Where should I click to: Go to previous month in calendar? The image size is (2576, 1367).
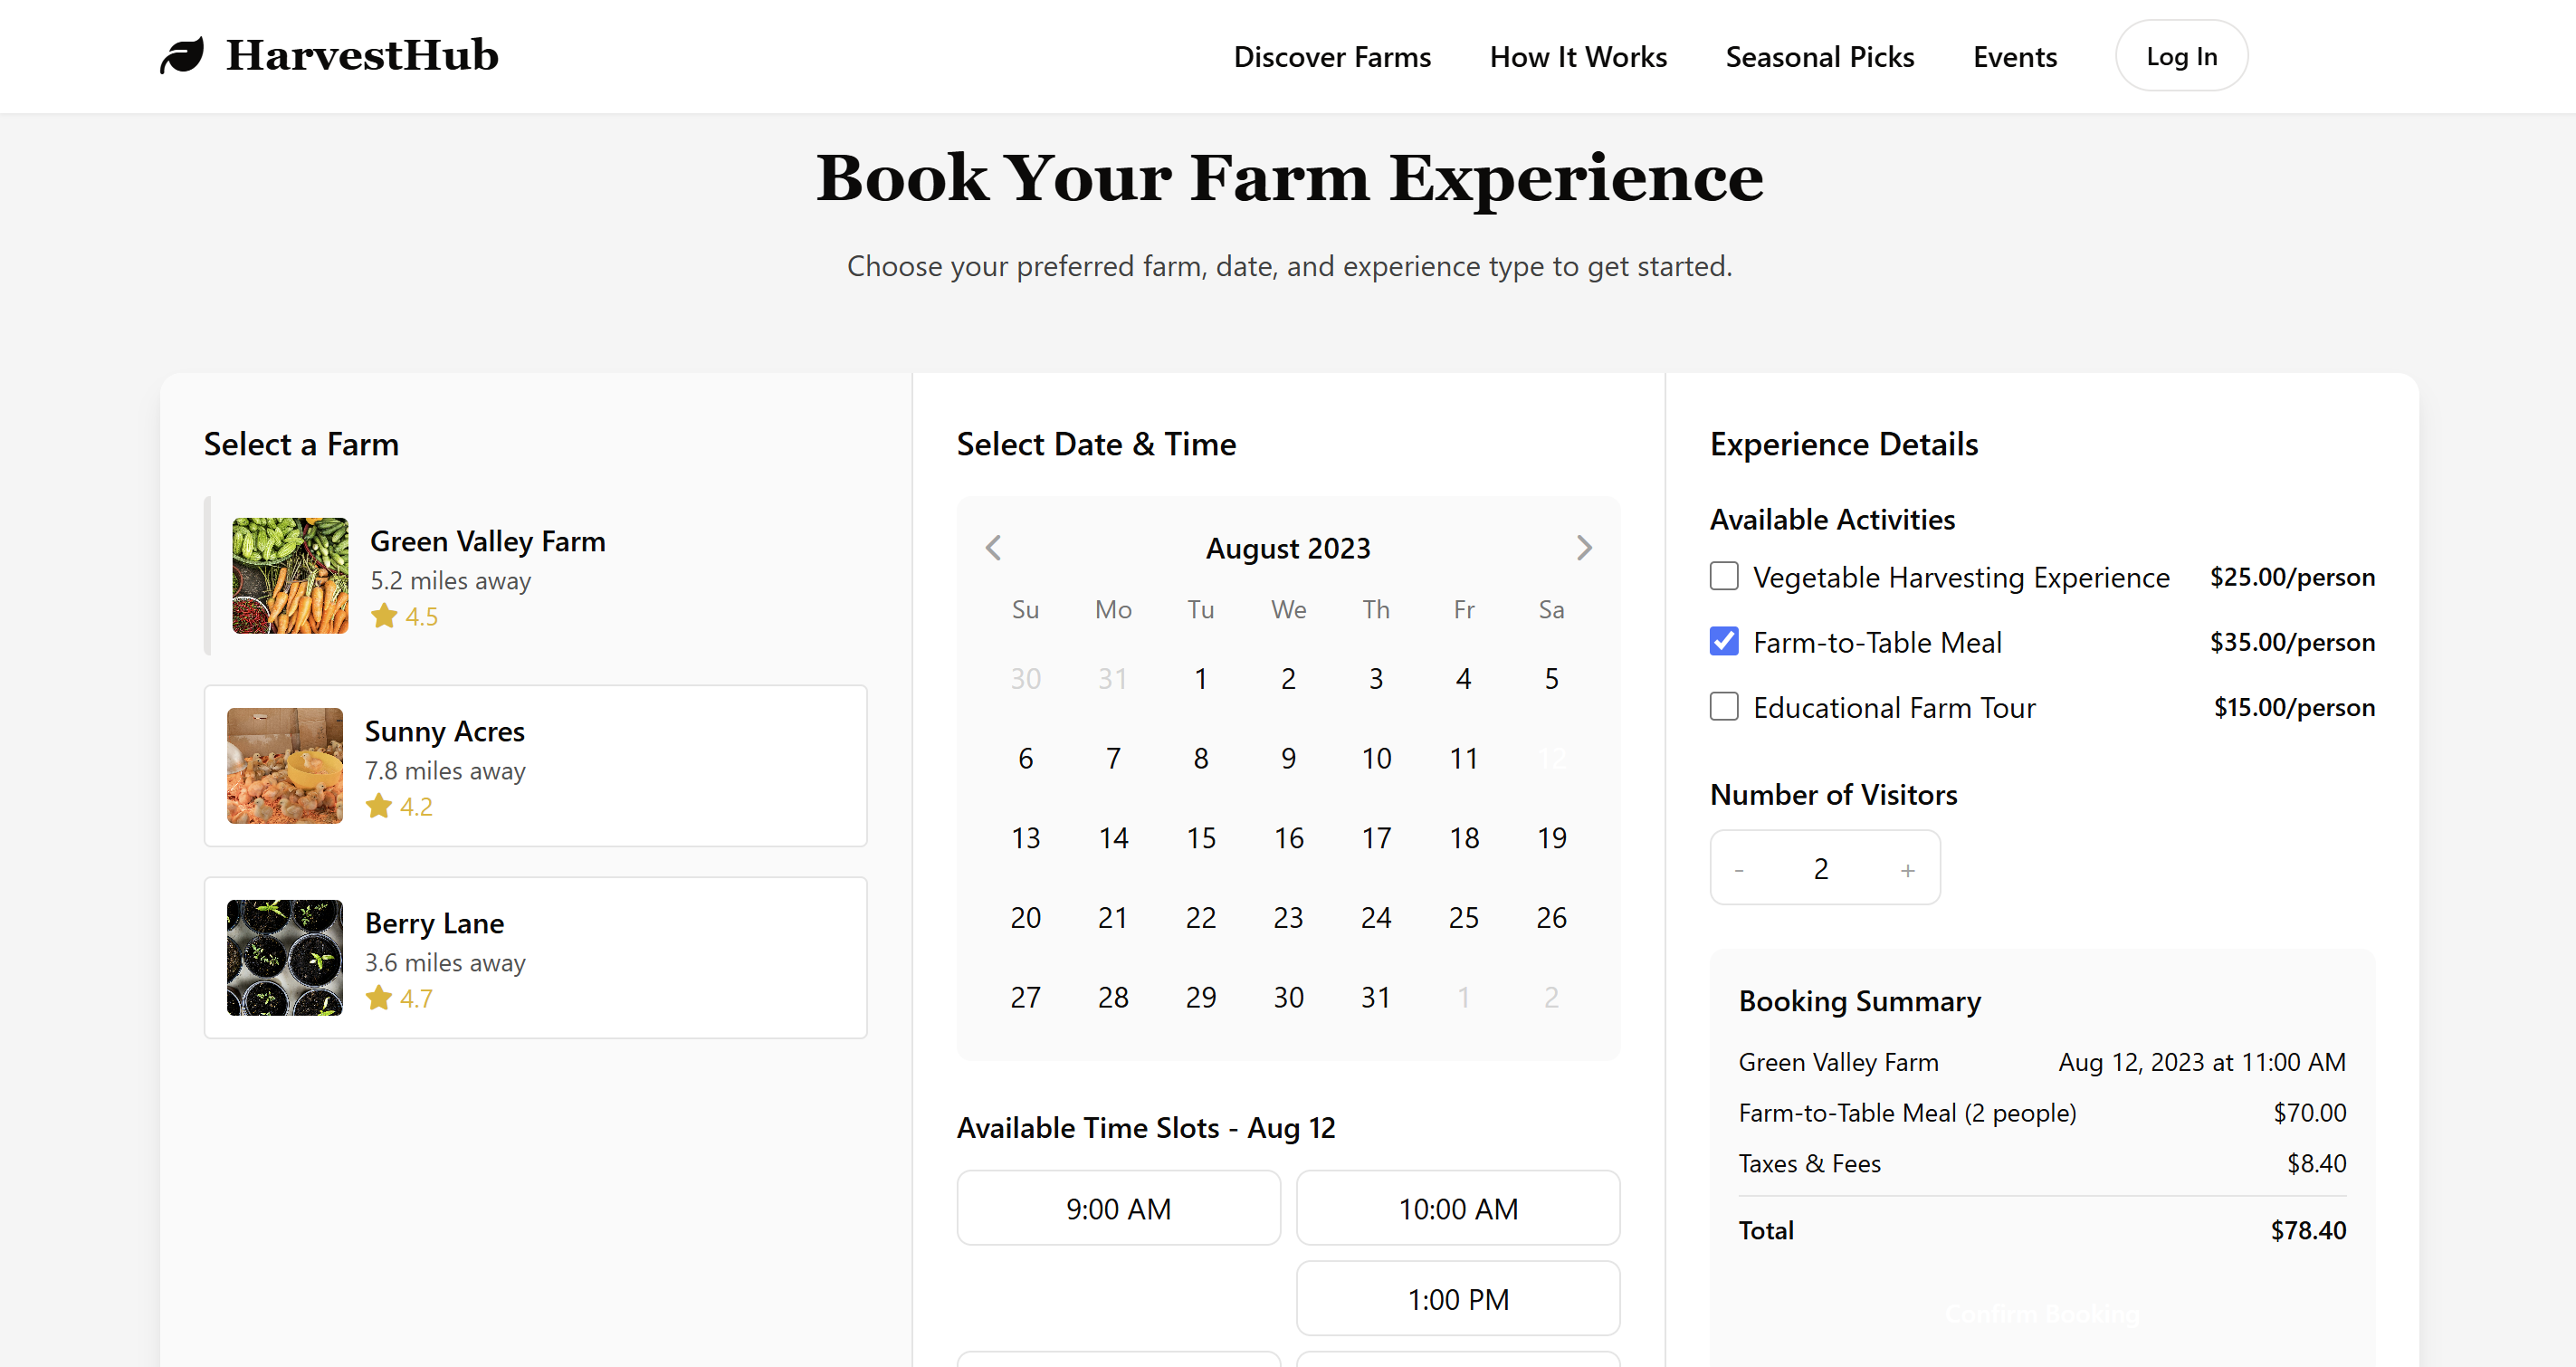[993, 548]
